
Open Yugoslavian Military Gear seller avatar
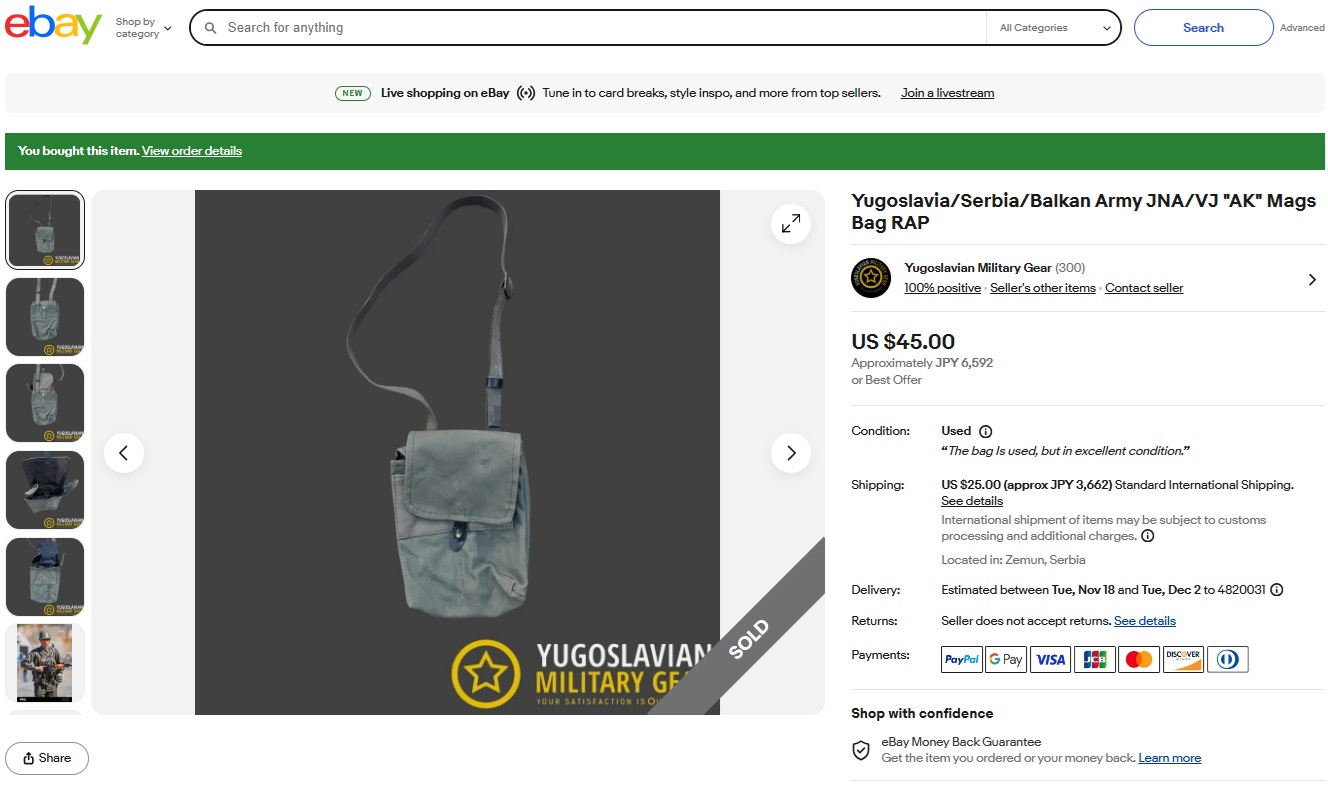[871, 278]
